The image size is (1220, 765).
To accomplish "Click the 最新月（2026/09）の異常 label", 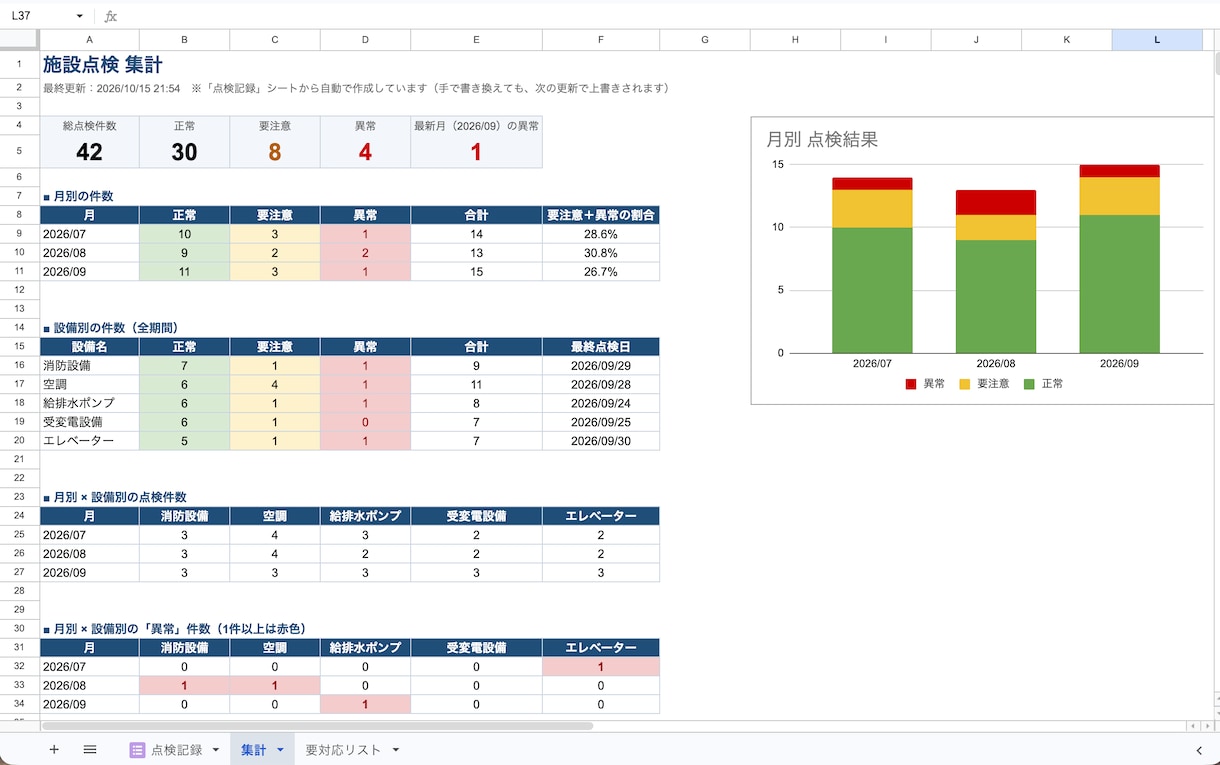I will [476, 126].
